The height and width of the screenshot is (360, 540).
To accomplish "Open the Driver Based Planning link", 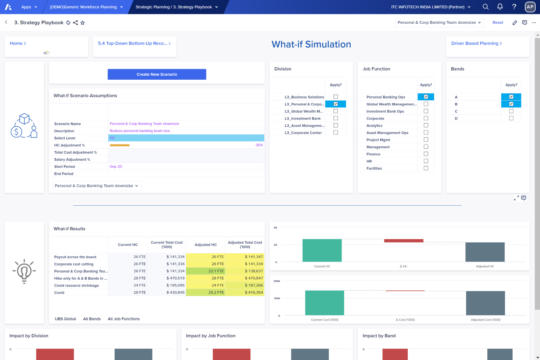I will coord(476,43).
